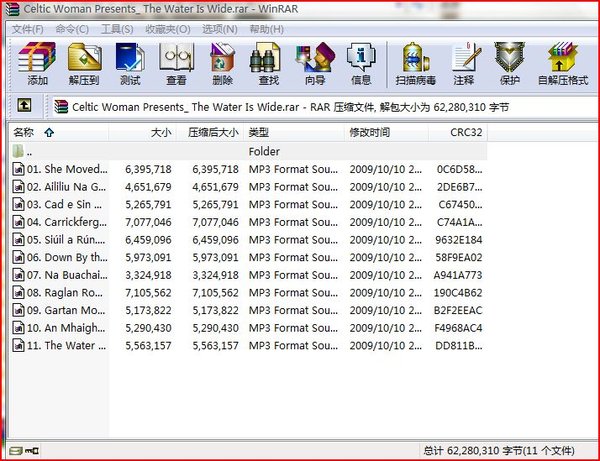Click the MP3 icon of 05. Siúil a Rún
The image size is (600, 461).
coord(18,239)
